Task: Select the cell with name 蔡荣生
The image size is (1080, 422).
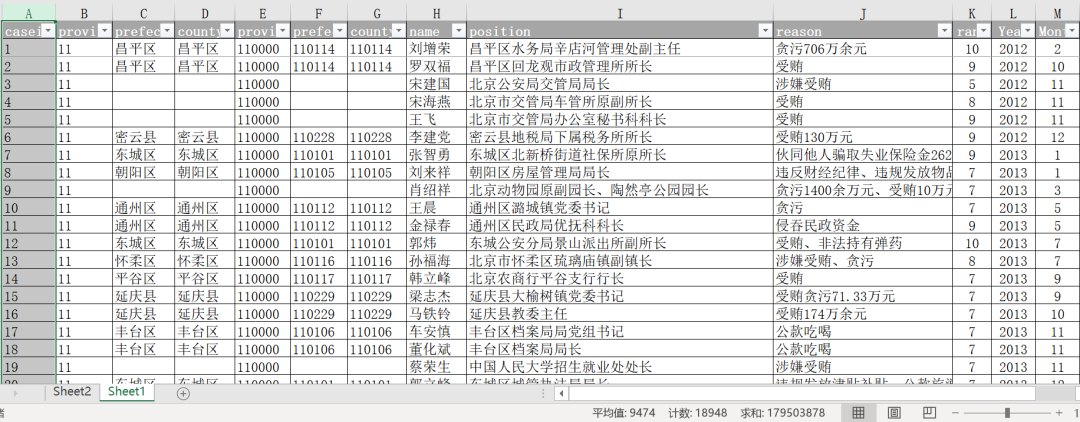Action: pos(437,366)
